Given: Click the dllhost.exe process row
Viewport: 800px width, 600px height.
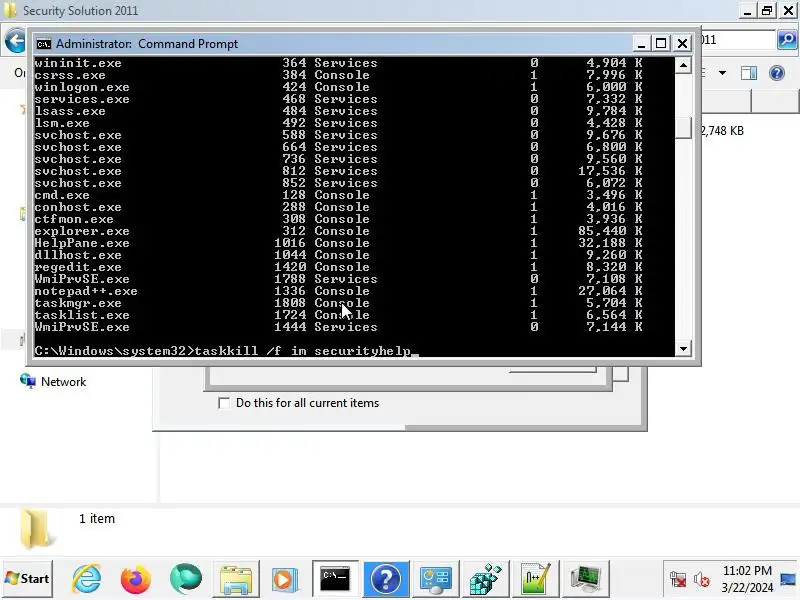Looking at the screenshot, I should click(338, 255).
